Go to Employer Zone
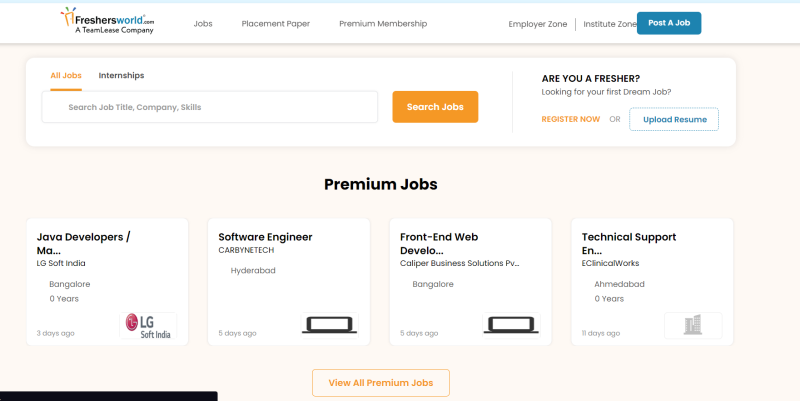Image resolution: width=800 pixels, height=401 pixels. [x=538, y=24]
